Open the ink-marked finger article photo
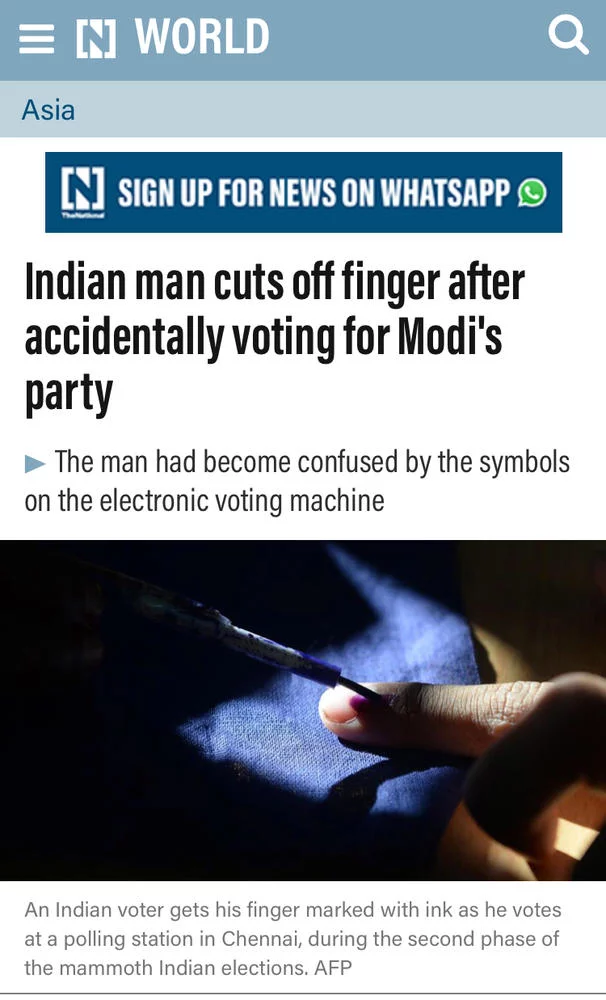 coord(303,710)
